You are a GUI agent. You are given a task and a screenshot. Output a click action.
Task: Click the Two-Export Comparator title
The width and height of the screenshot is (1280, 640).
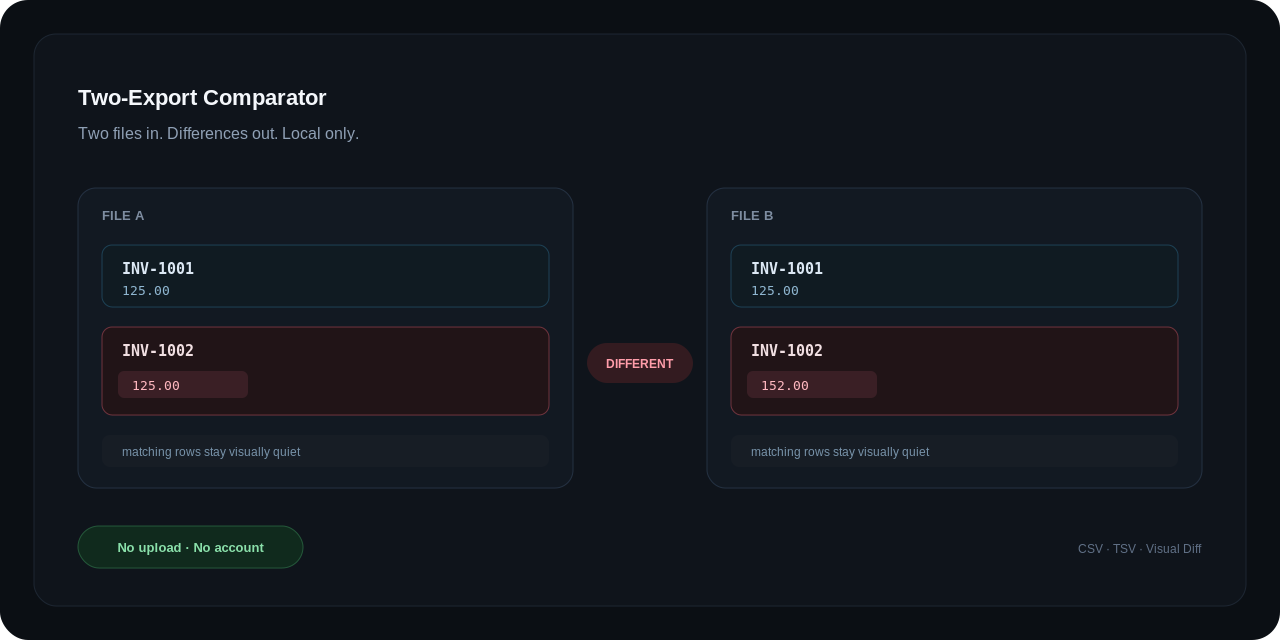[x=202, y=98]
